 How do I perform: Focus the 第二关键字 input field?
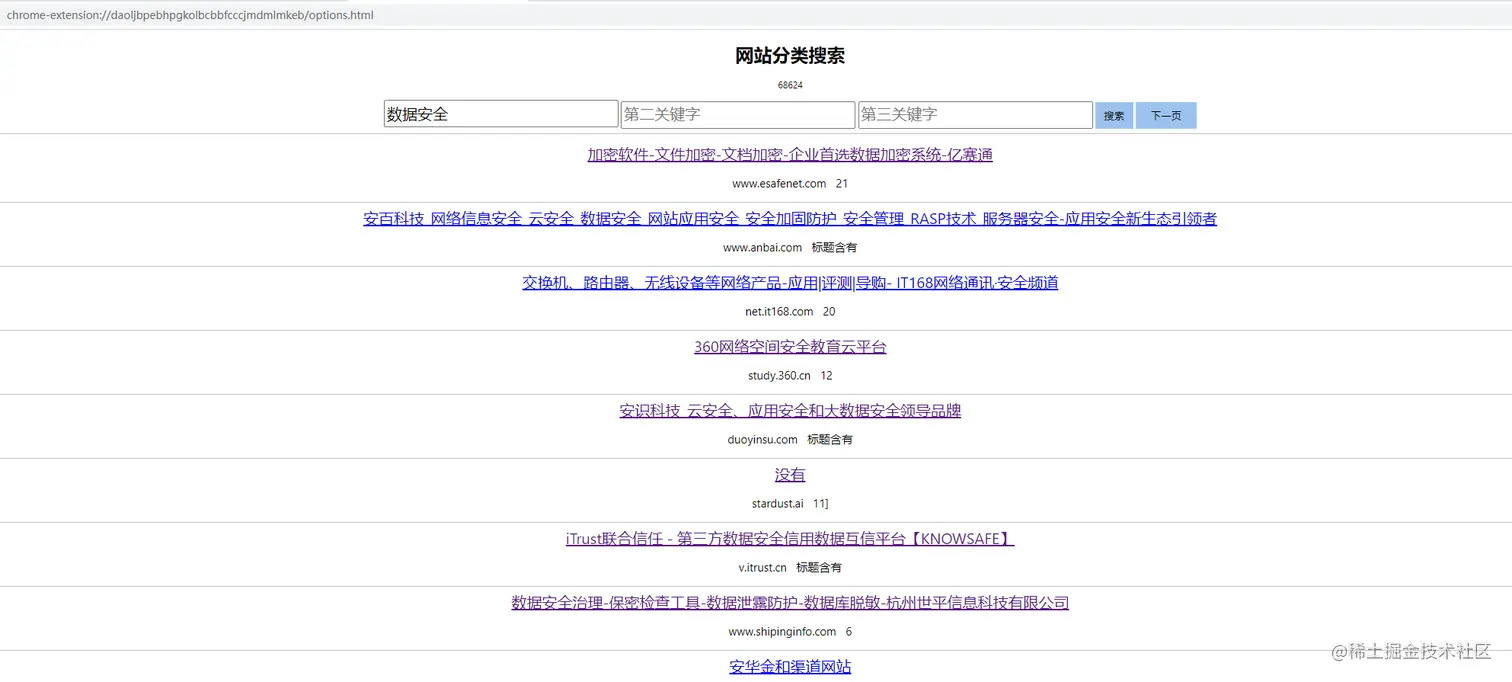click(738, 114)
